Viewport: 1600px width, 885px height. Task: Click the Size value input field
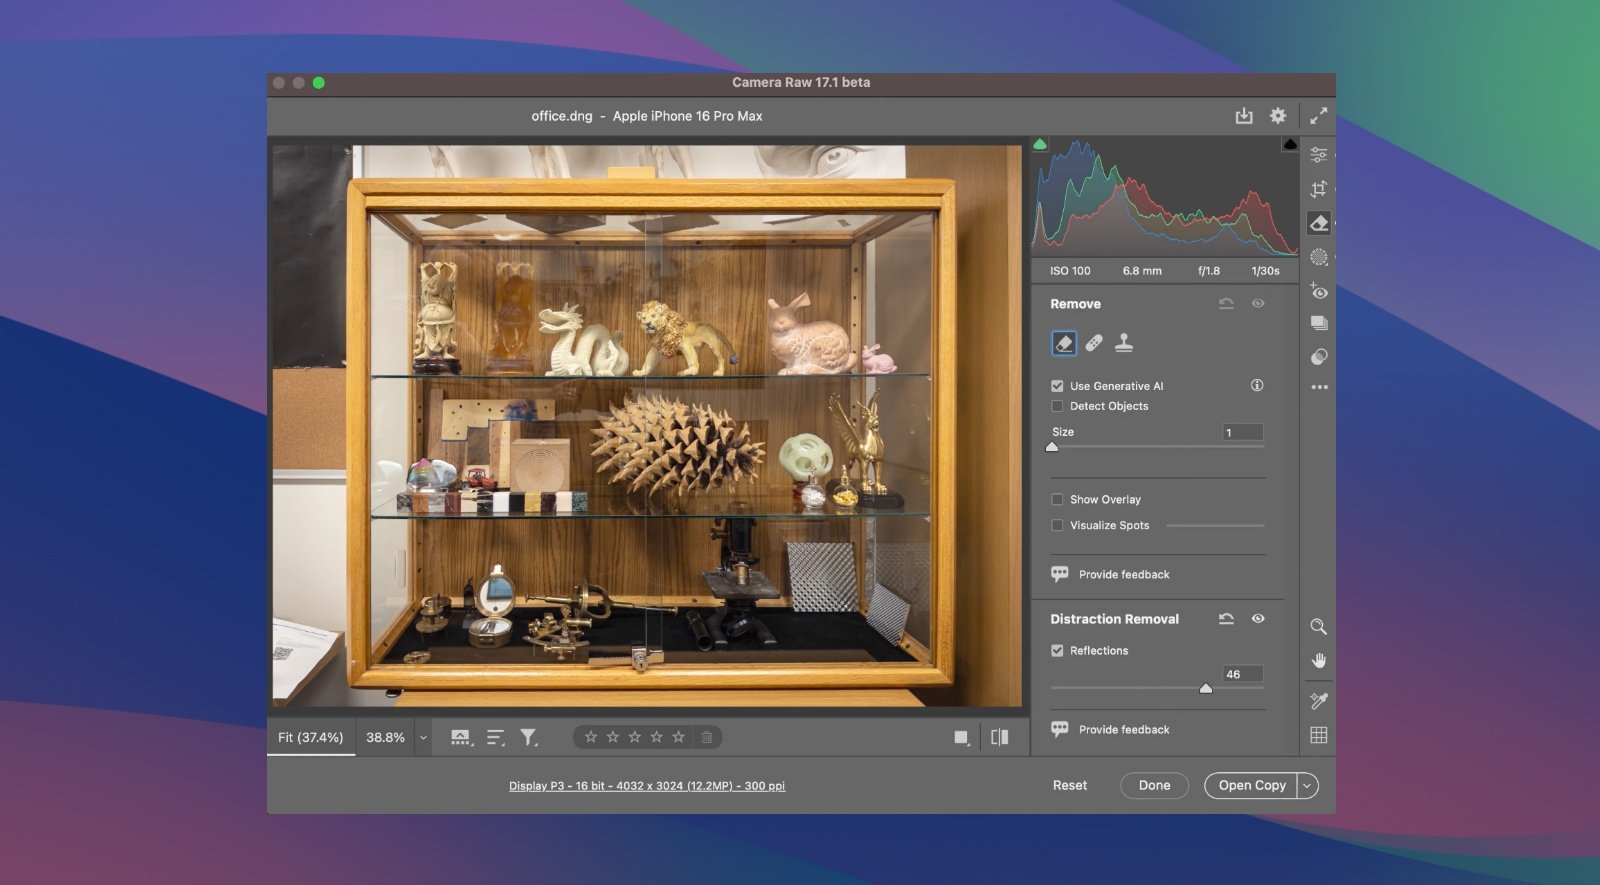pyautogui.click(x=1243, y=432)
